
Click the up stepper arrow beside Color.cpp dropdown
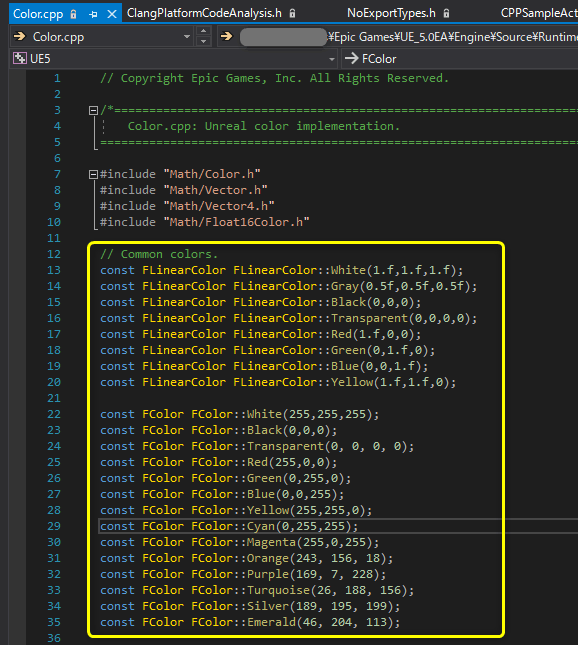point(203,31)
